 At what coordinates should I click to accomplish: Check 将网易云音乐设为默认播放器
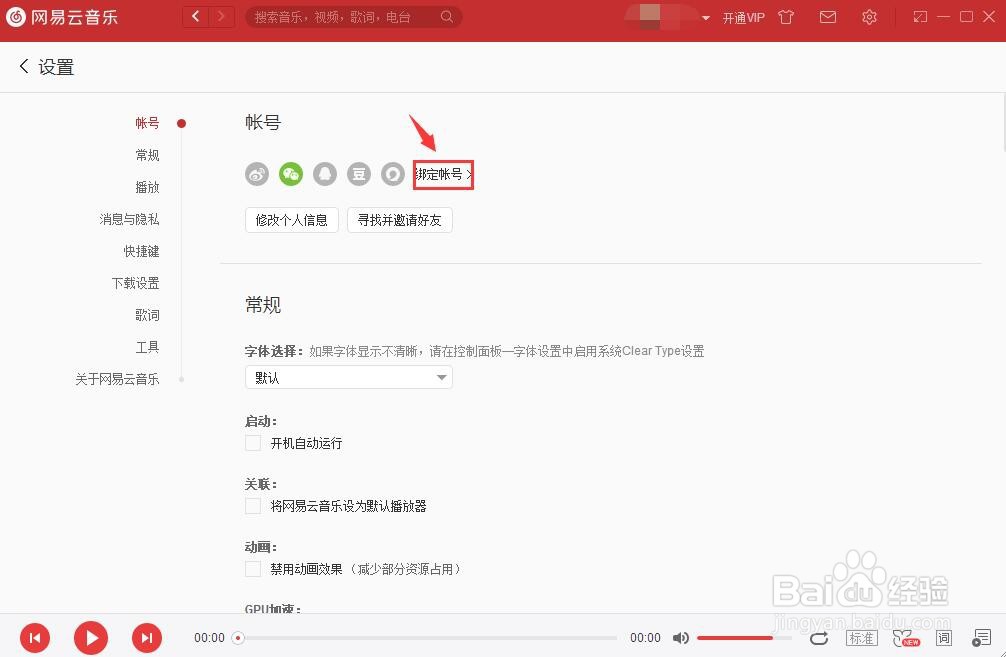click(x=253, y=506)
